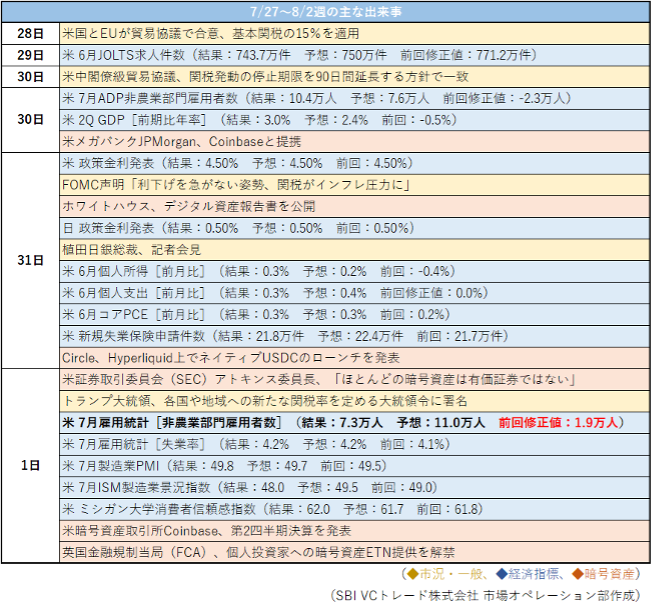This screenshot has height=604, width=652.
Task: Click the 'トランプ大統領…大統領令に署名' row
Action: (x=355, y=401)
